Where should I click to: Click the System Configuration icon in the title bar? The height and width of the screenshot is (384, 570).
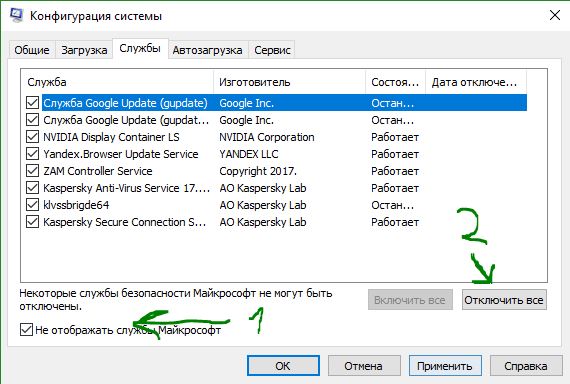pyautogui.click(x=16, y=16)
